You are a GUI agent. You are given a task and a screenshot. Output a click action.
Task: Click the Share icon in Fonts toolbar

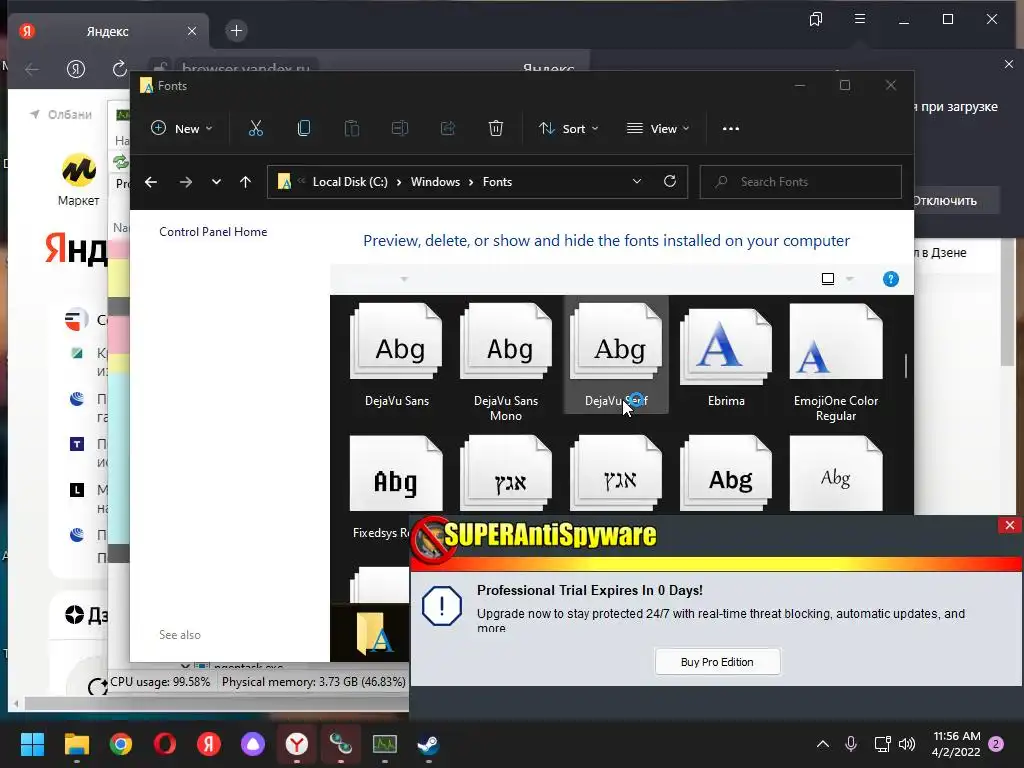pos(448,129)
